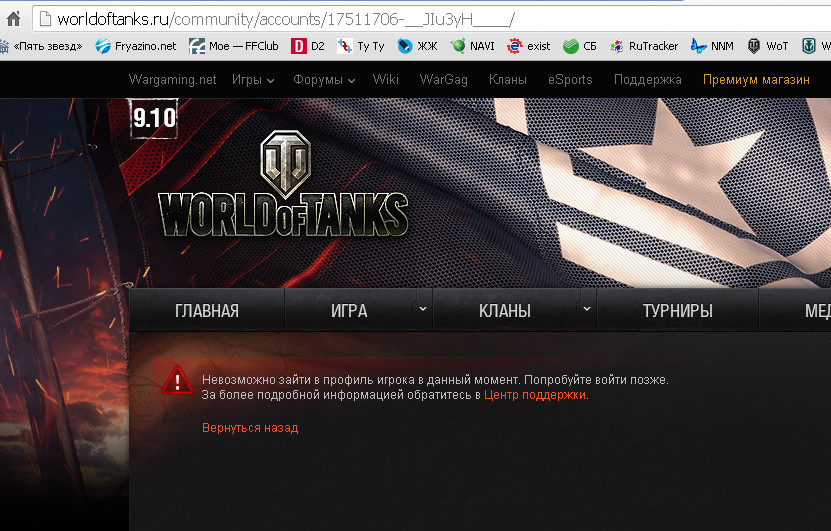The width and height of the screenshot is (831, 531).
Task: Click the page icon in address bar
Action: tap(46, 19)
